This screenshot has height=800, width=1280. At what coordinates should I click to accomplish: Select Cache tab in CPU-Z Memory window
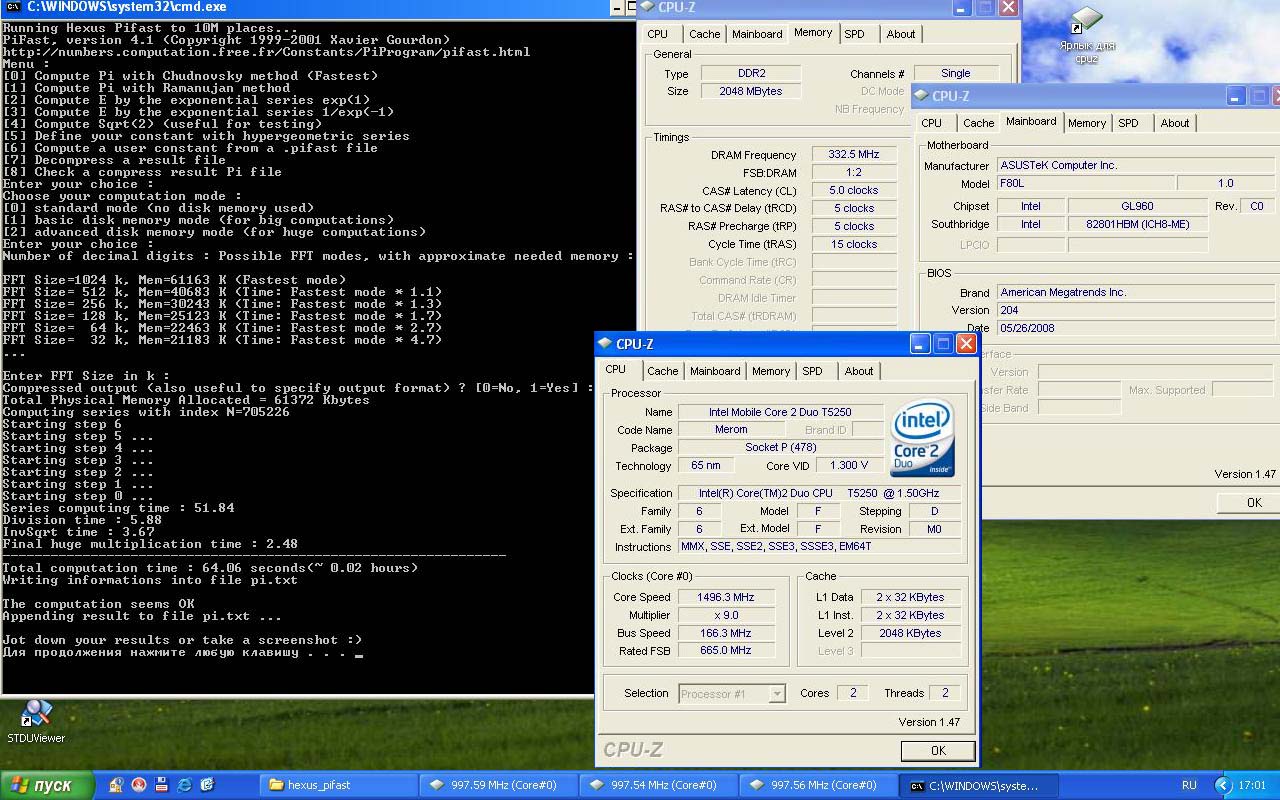coord(704,34)
